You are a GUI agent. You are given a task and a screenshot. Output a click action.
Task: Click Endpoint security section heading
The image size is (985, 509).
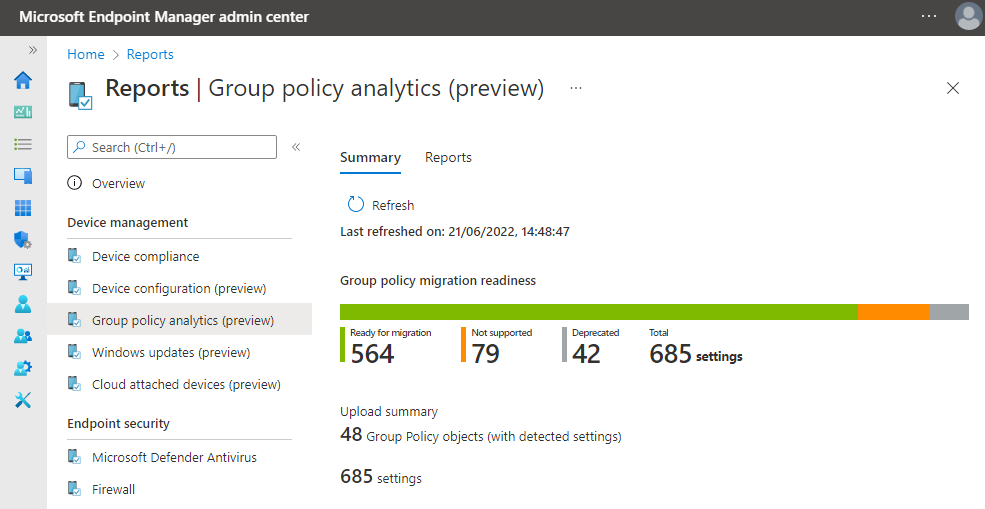click(x=118, y=424)
